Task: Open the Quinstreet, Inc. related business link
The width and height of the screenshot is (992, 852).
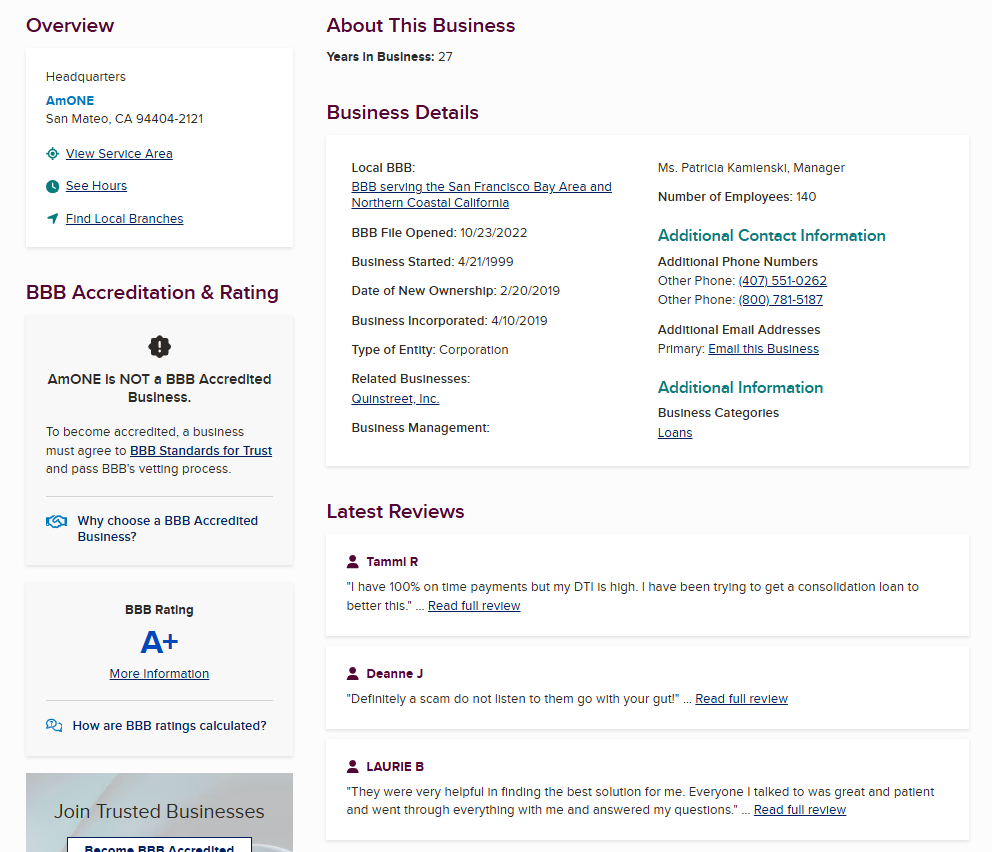Action: [395, 399]
